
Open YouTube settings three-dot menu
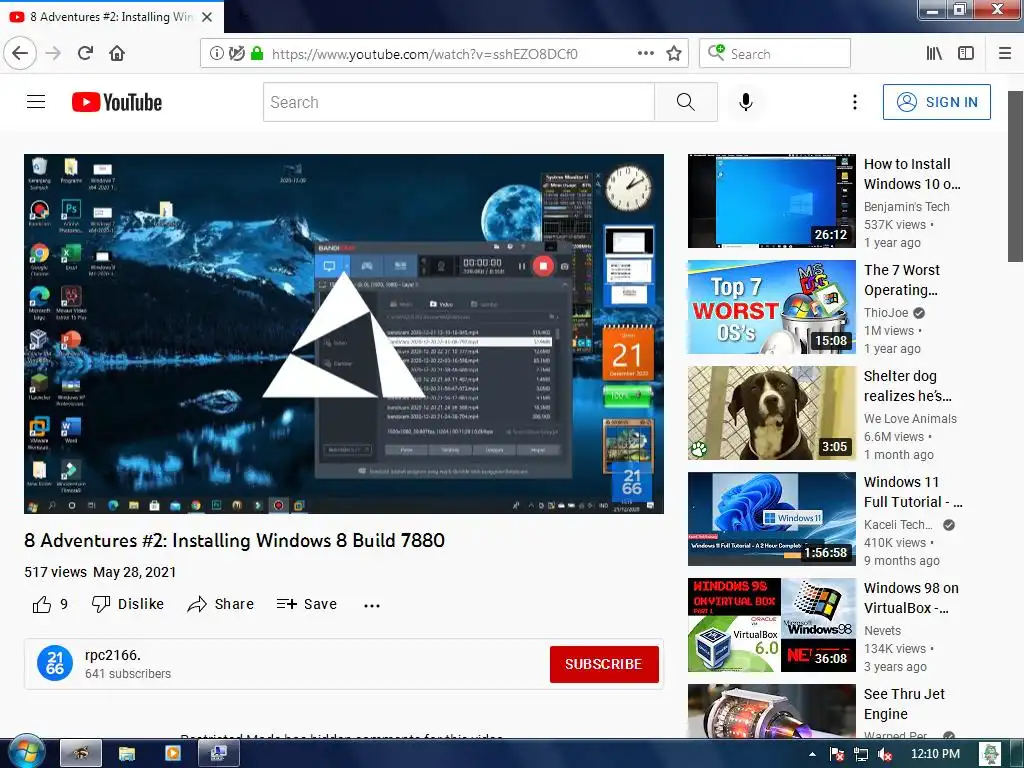pyautogui.click(x=854, y=102)
